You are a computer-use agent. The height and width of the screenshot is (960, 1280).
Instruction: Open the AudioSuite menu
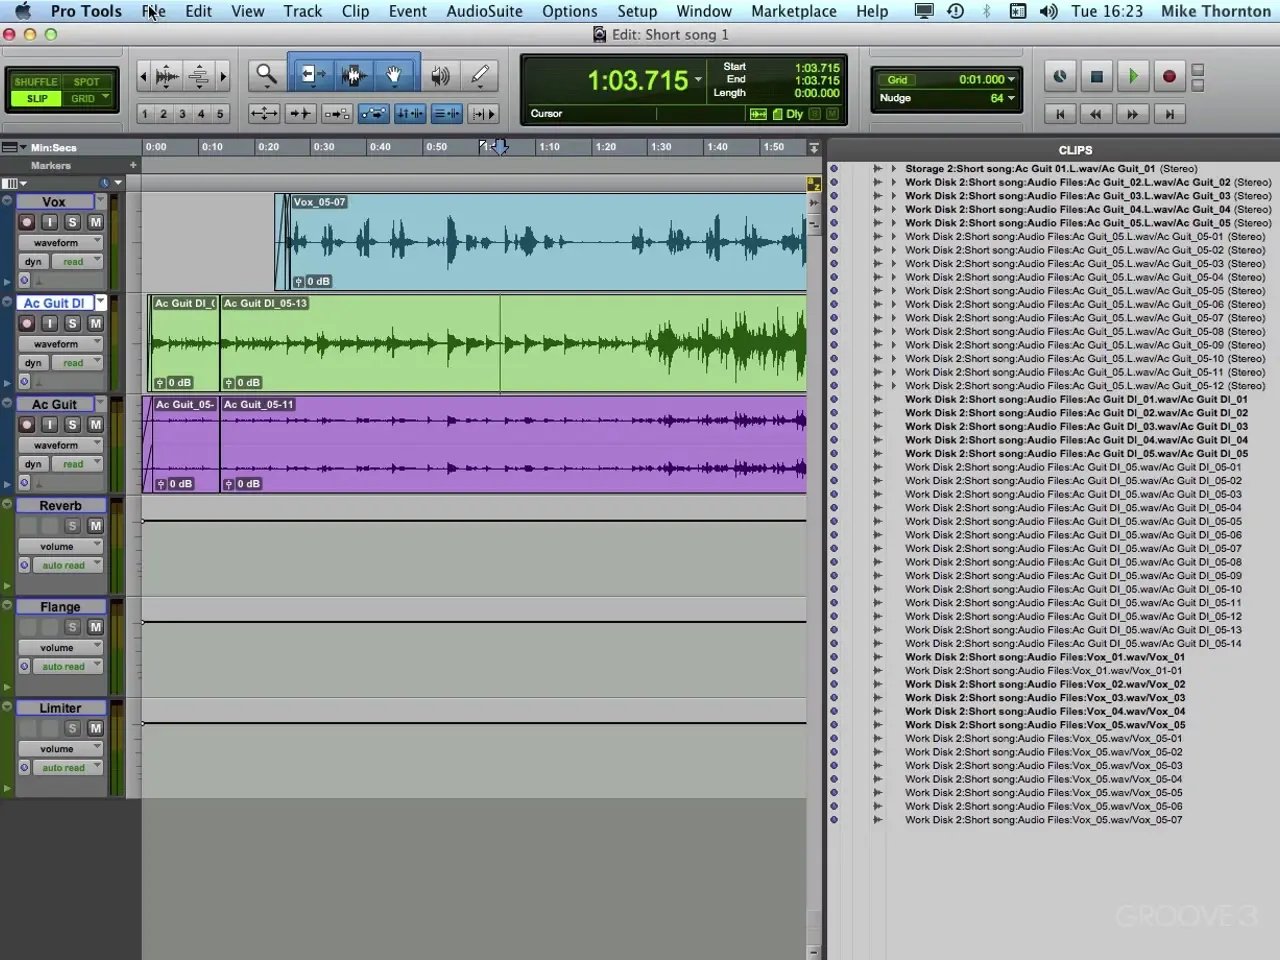click(x=484, y=11)
